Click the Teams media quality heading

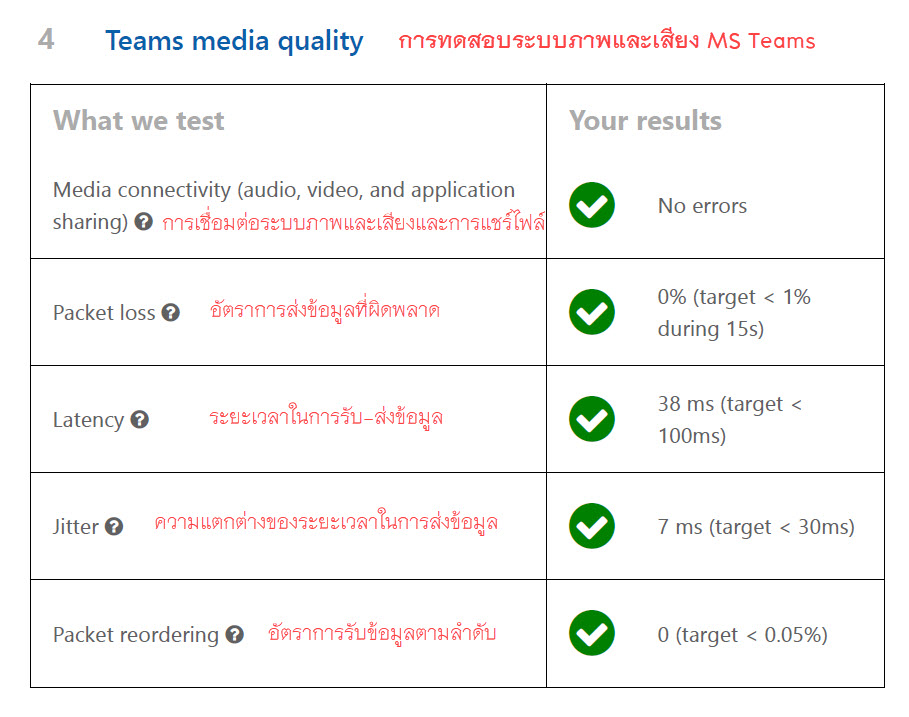pyautogui.click(x=234, y=41)
